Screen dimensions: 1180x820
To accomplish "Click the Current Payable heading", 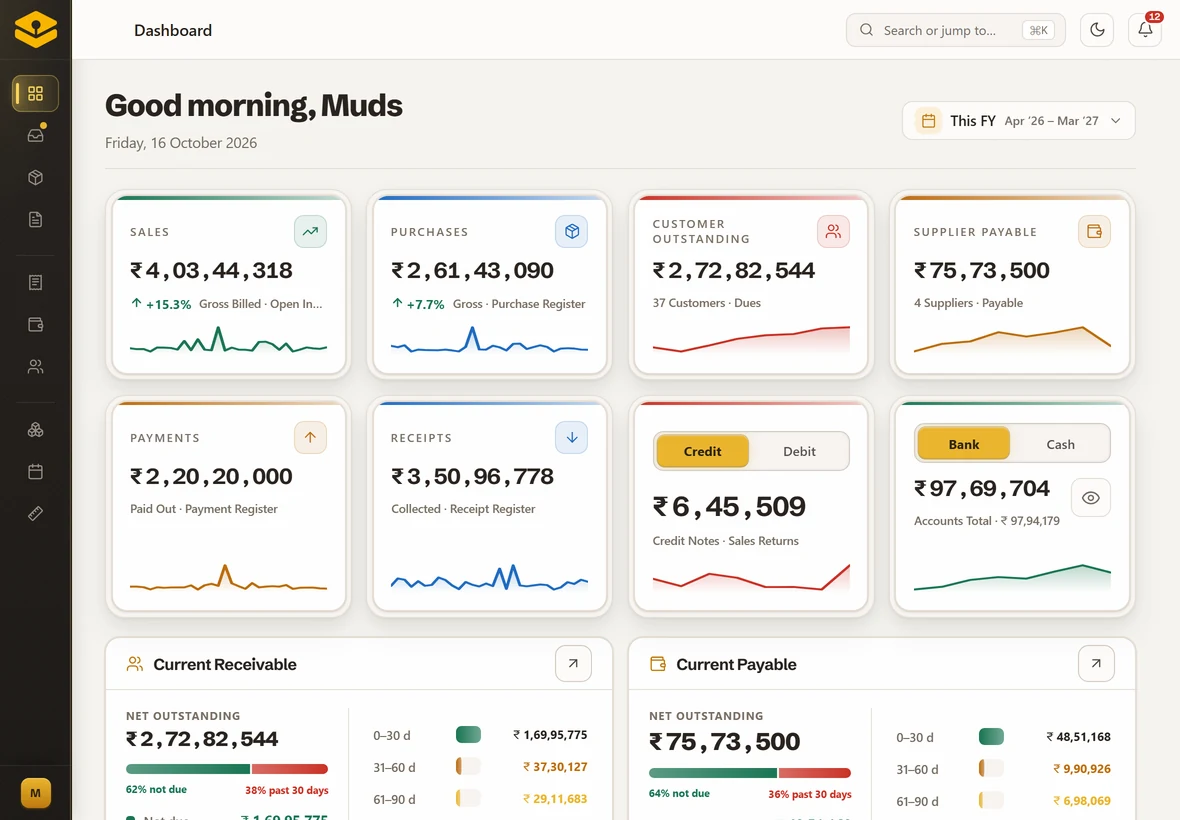I will pos(736,664).
